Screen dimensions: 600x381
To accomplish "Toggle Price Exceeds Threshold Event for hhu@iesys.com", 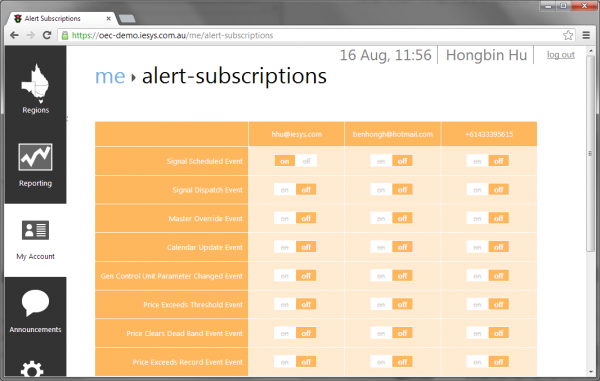I will pos(295,304).
